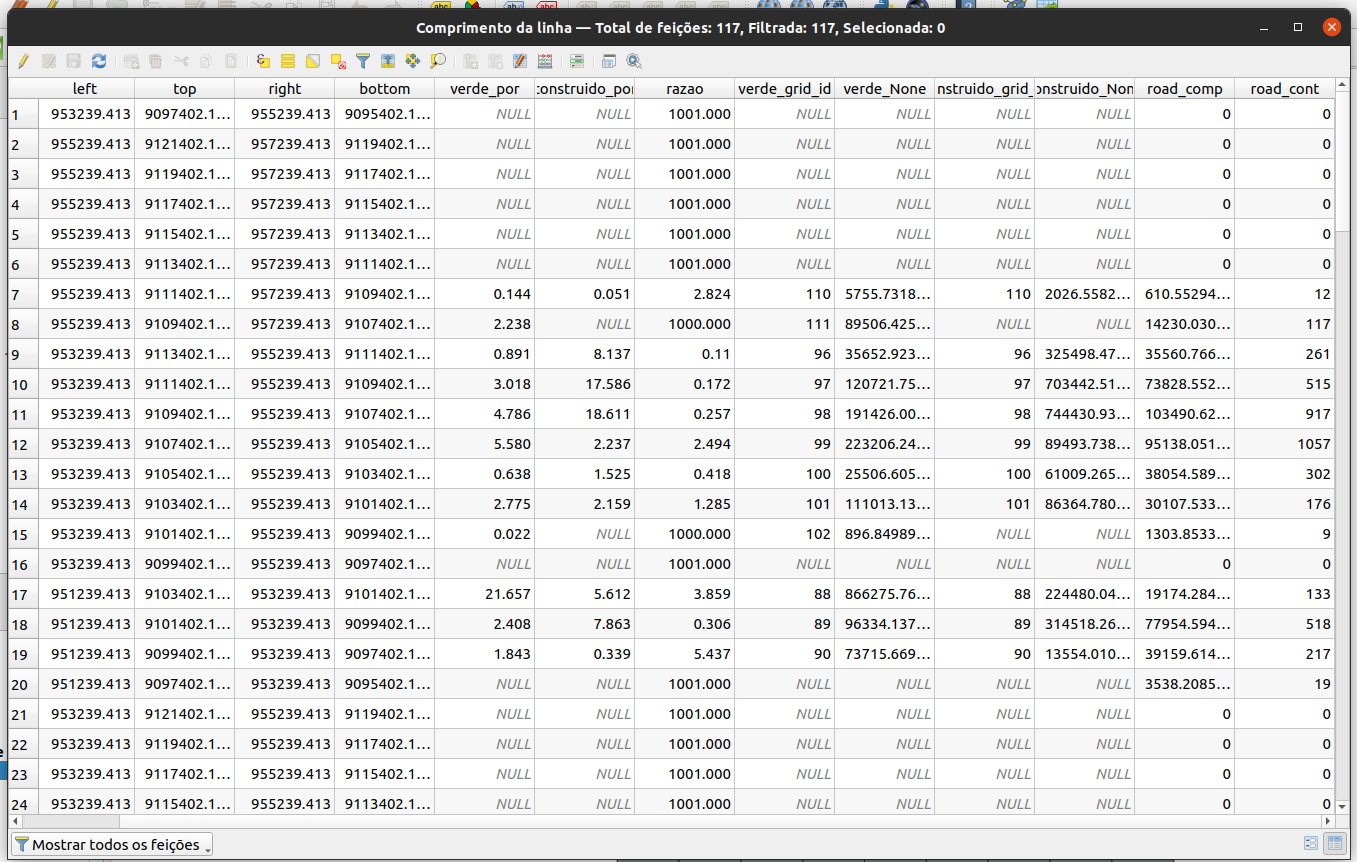This screenshot has width=1357, height=862.
Task: Click cell value 0.144 in verde_por
Action: [485, 294]
